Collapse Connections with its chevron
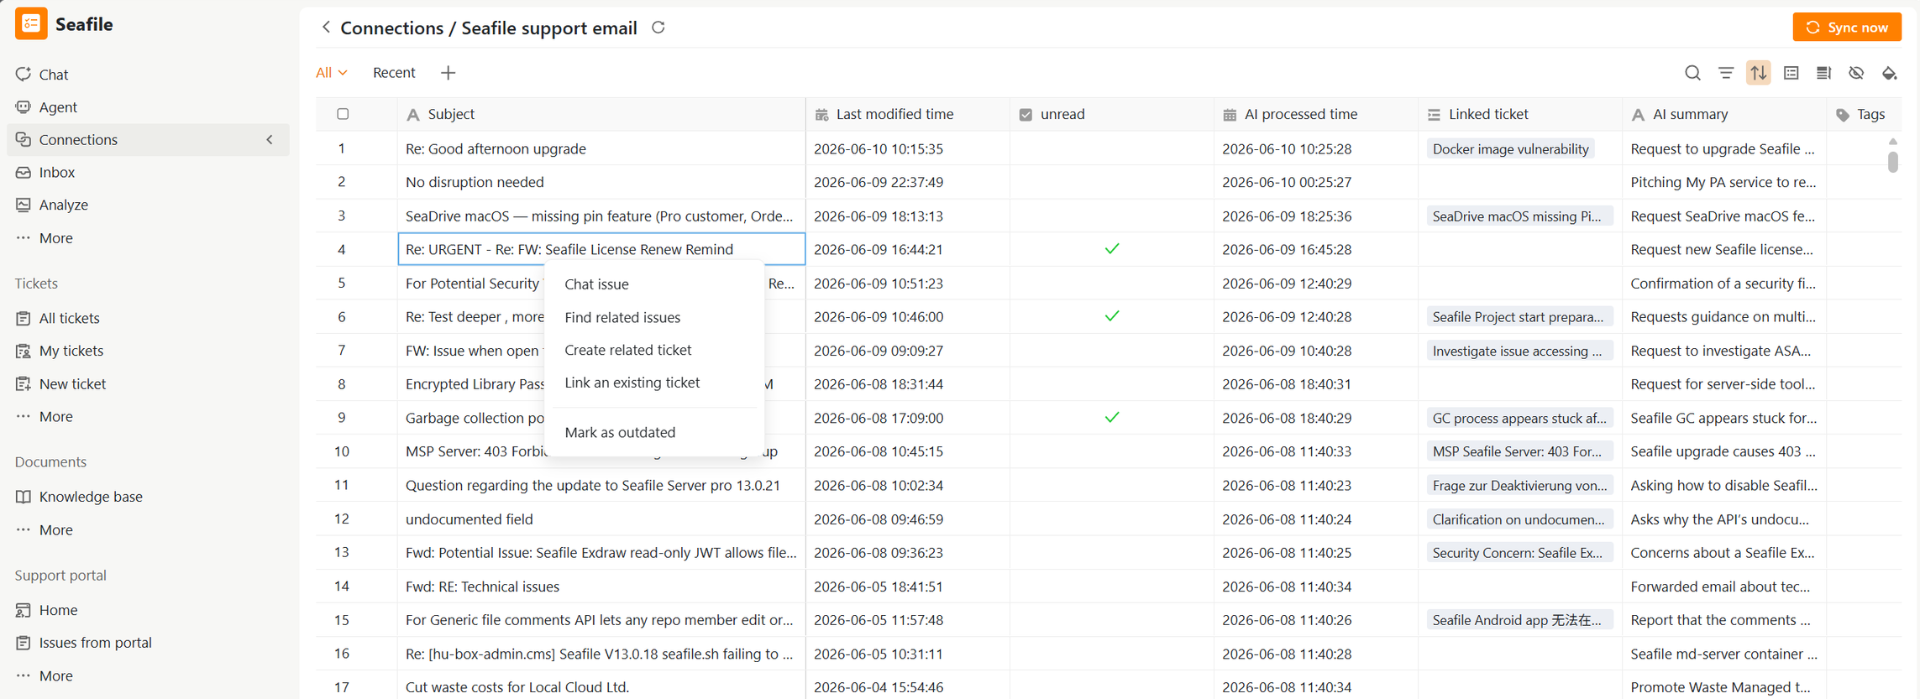This screenshot has height=699, width=1920. coord(269,140)
